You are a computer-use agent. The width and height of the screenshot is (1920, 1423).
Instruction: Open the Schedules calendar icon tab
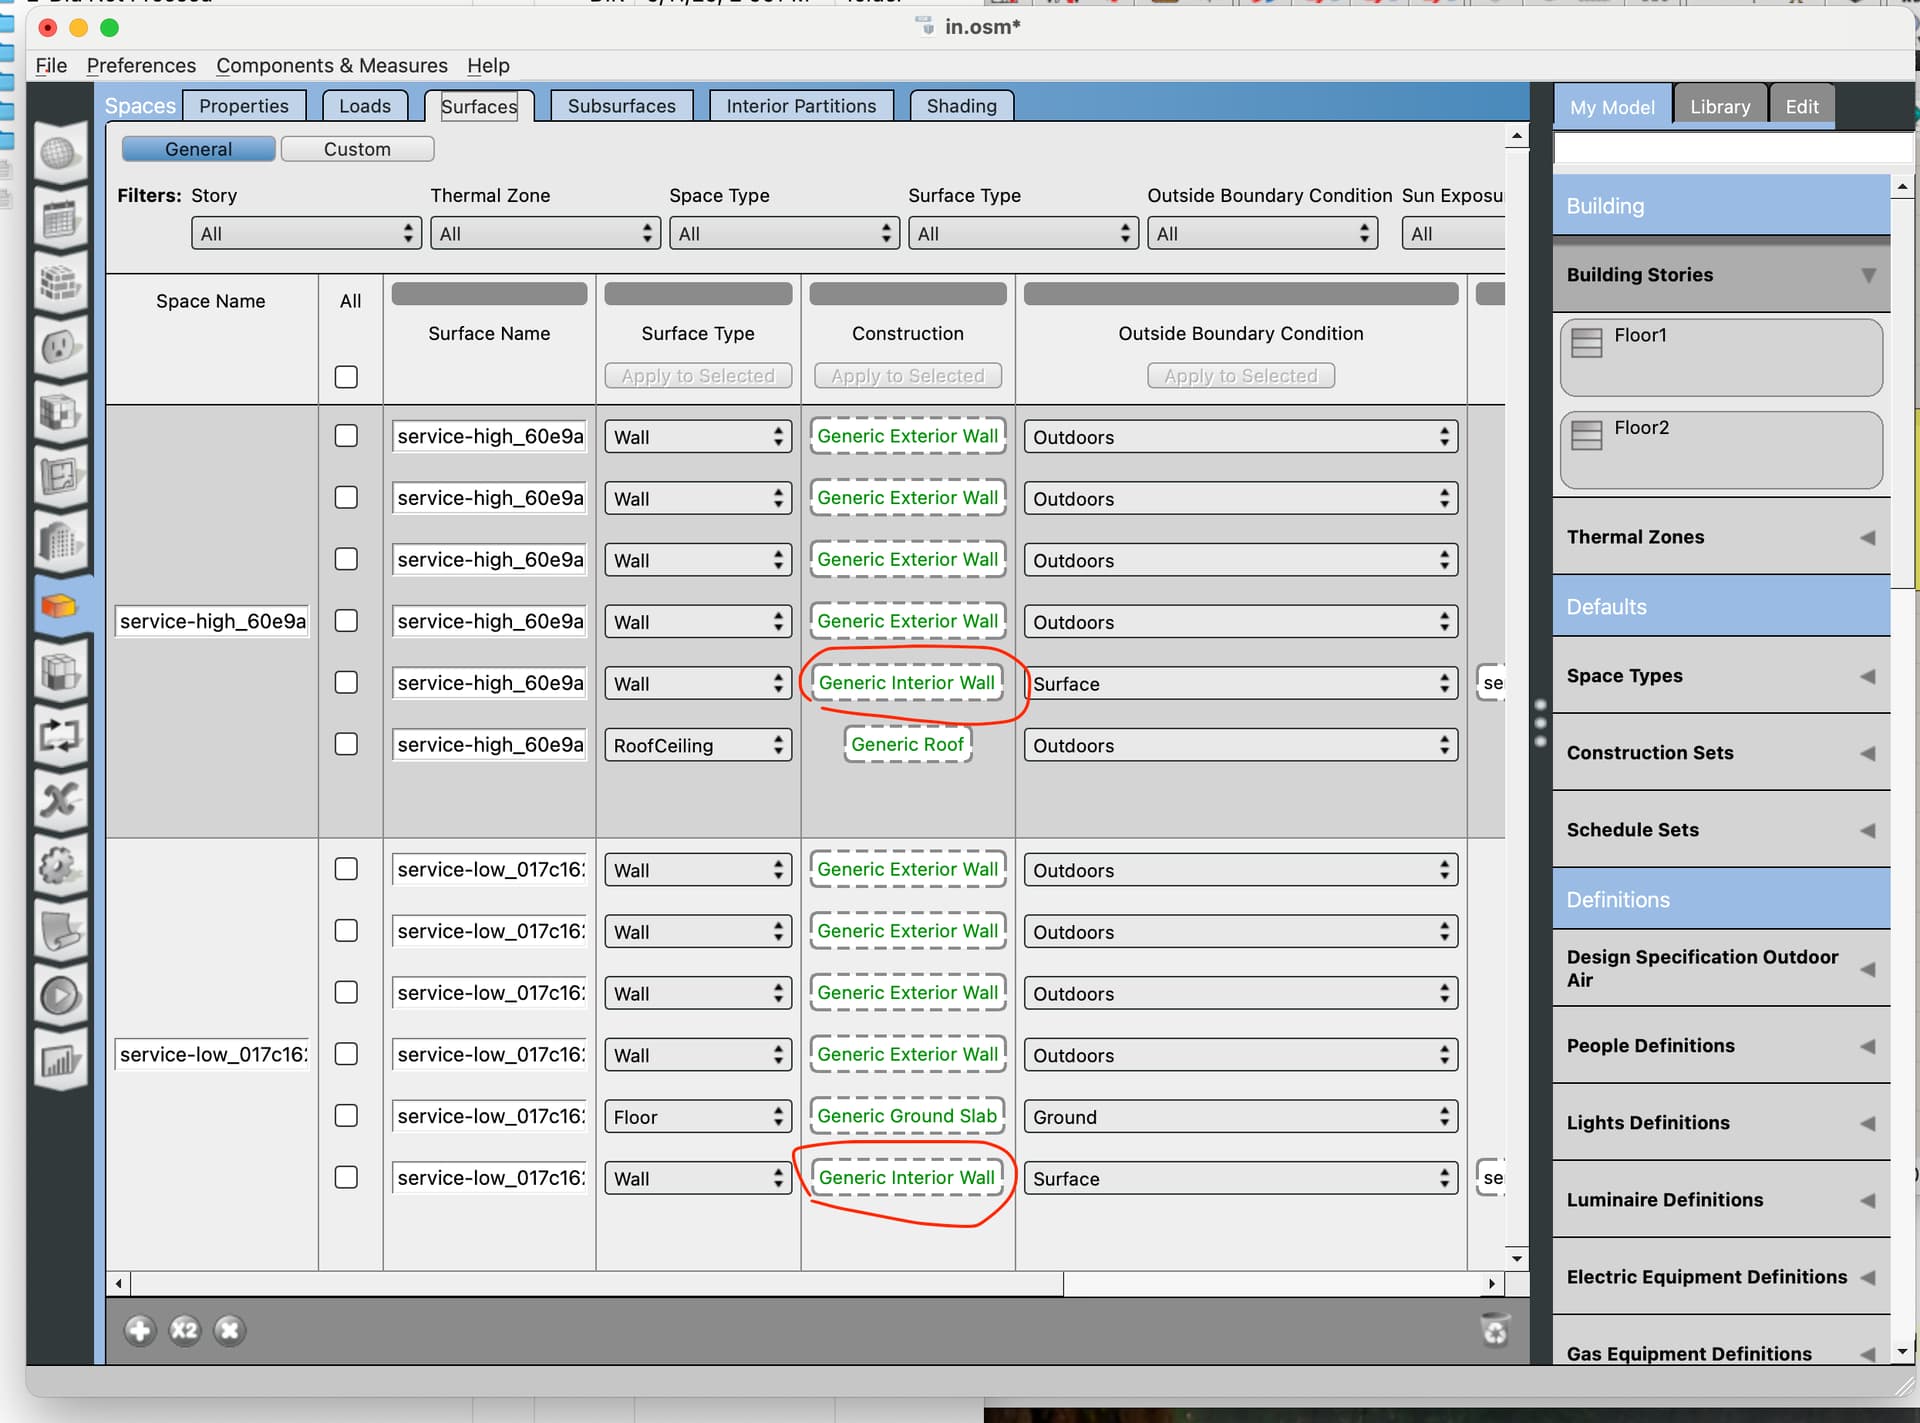click(59, 219)
